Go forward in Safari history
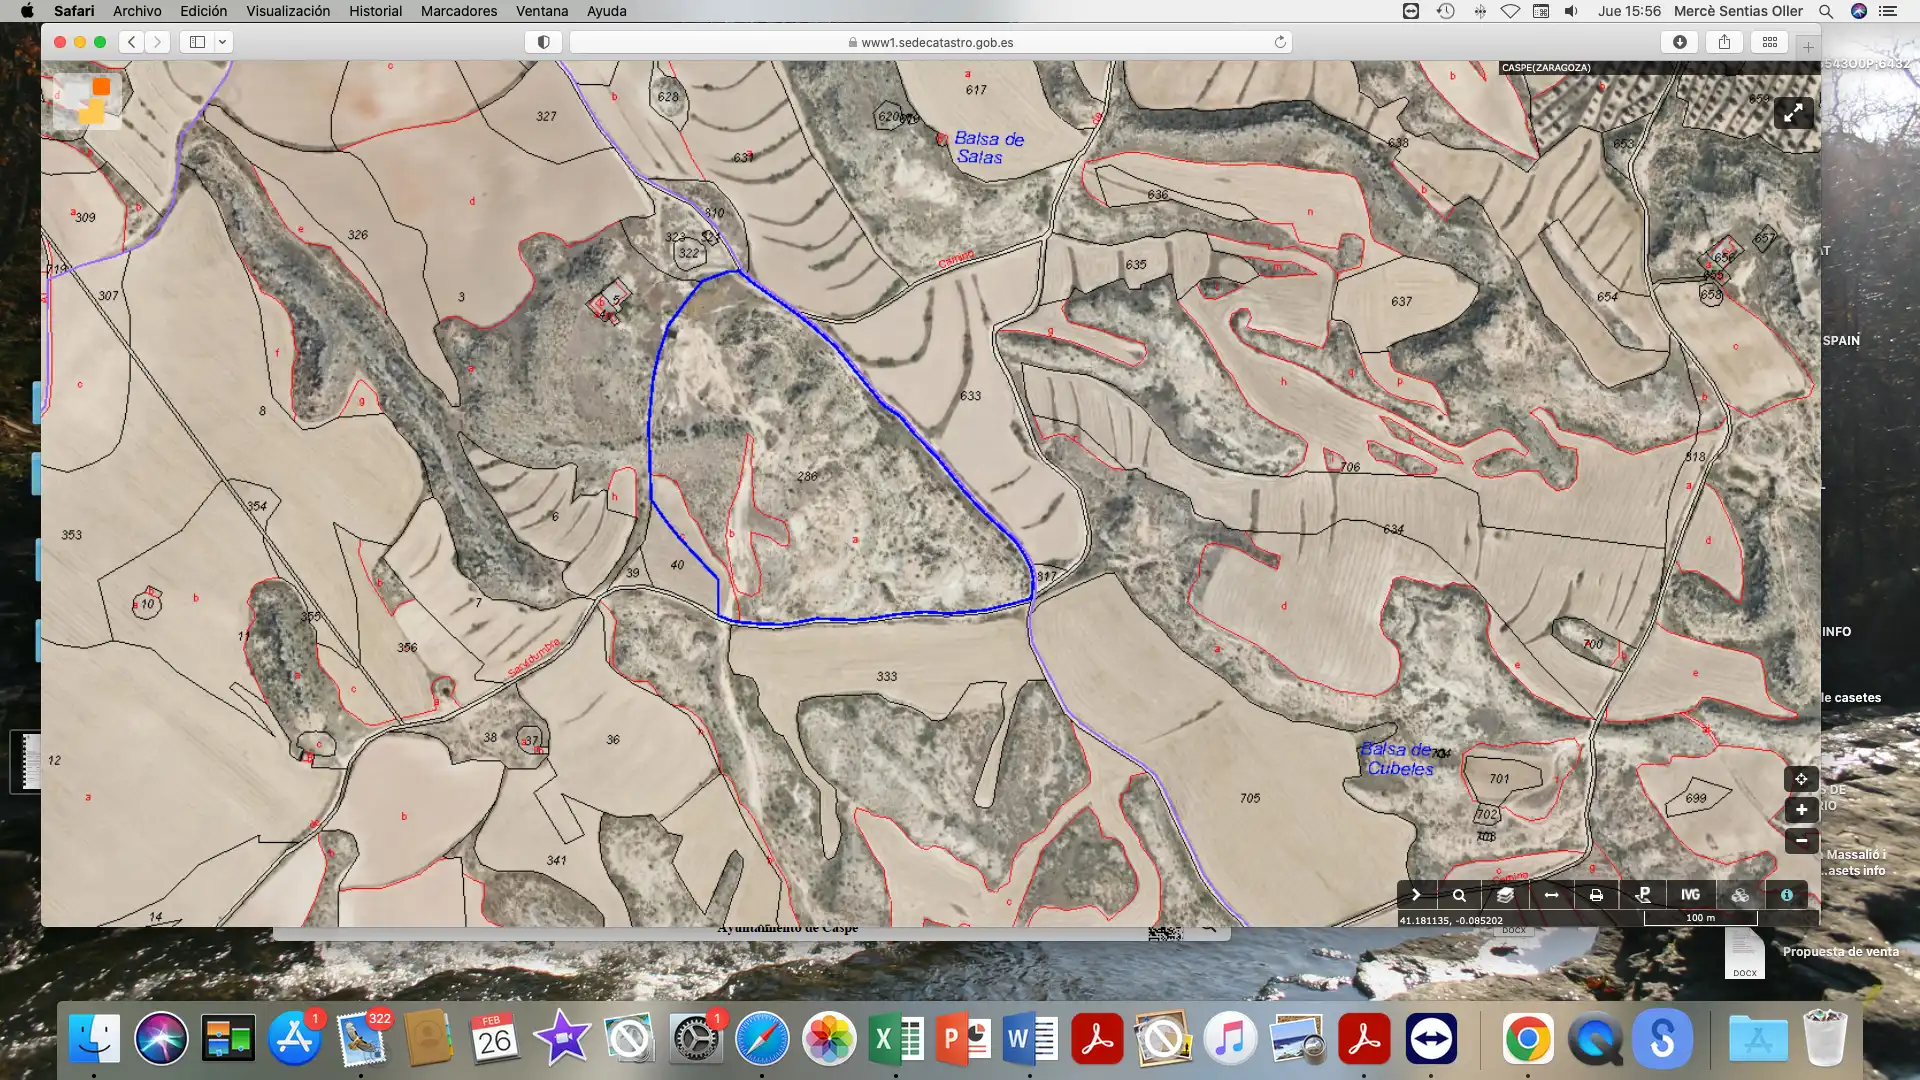 coord(157,42)
